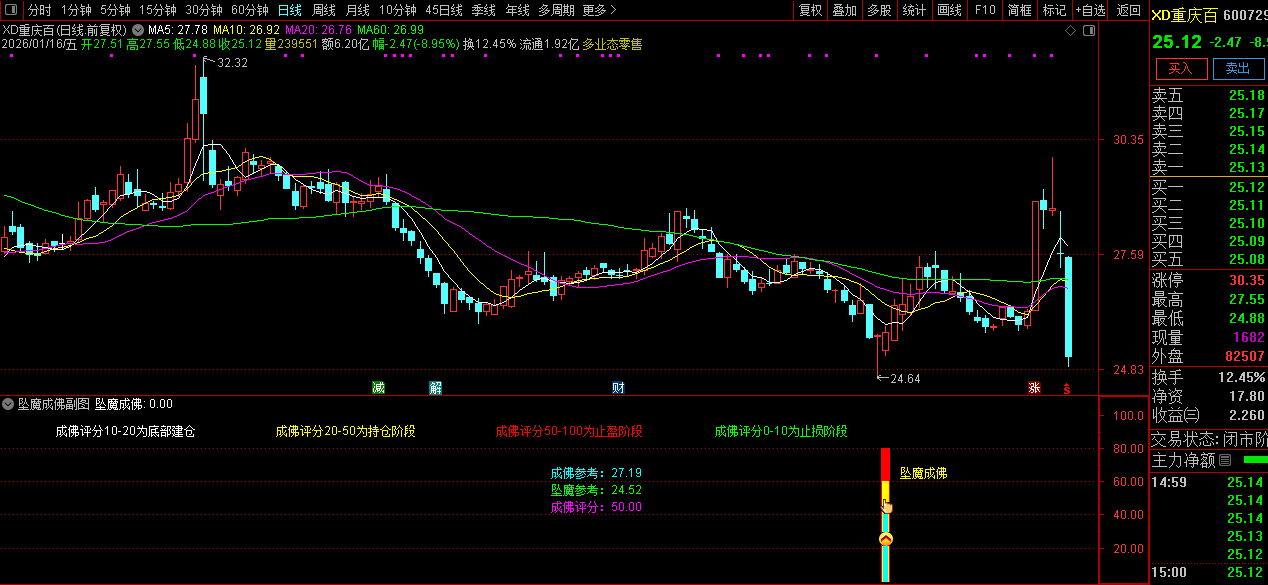Select the 60分钟 period tab
This screenshot has width=1268, height=585.
249,10
